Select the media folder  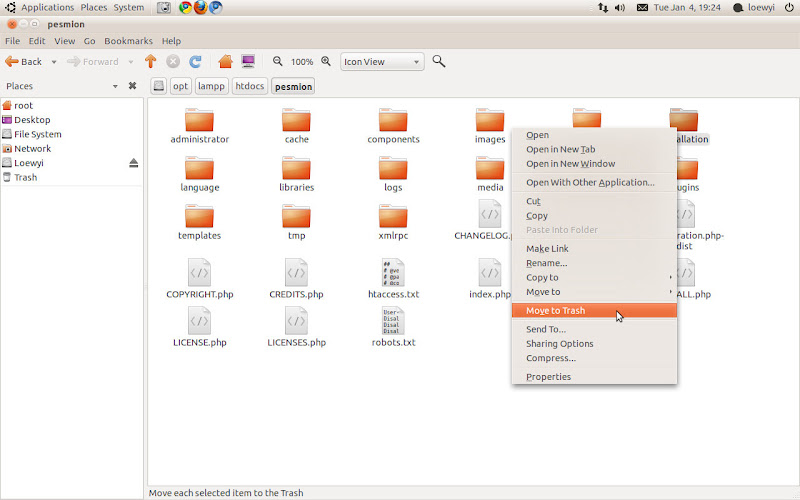tap(490, 174)
